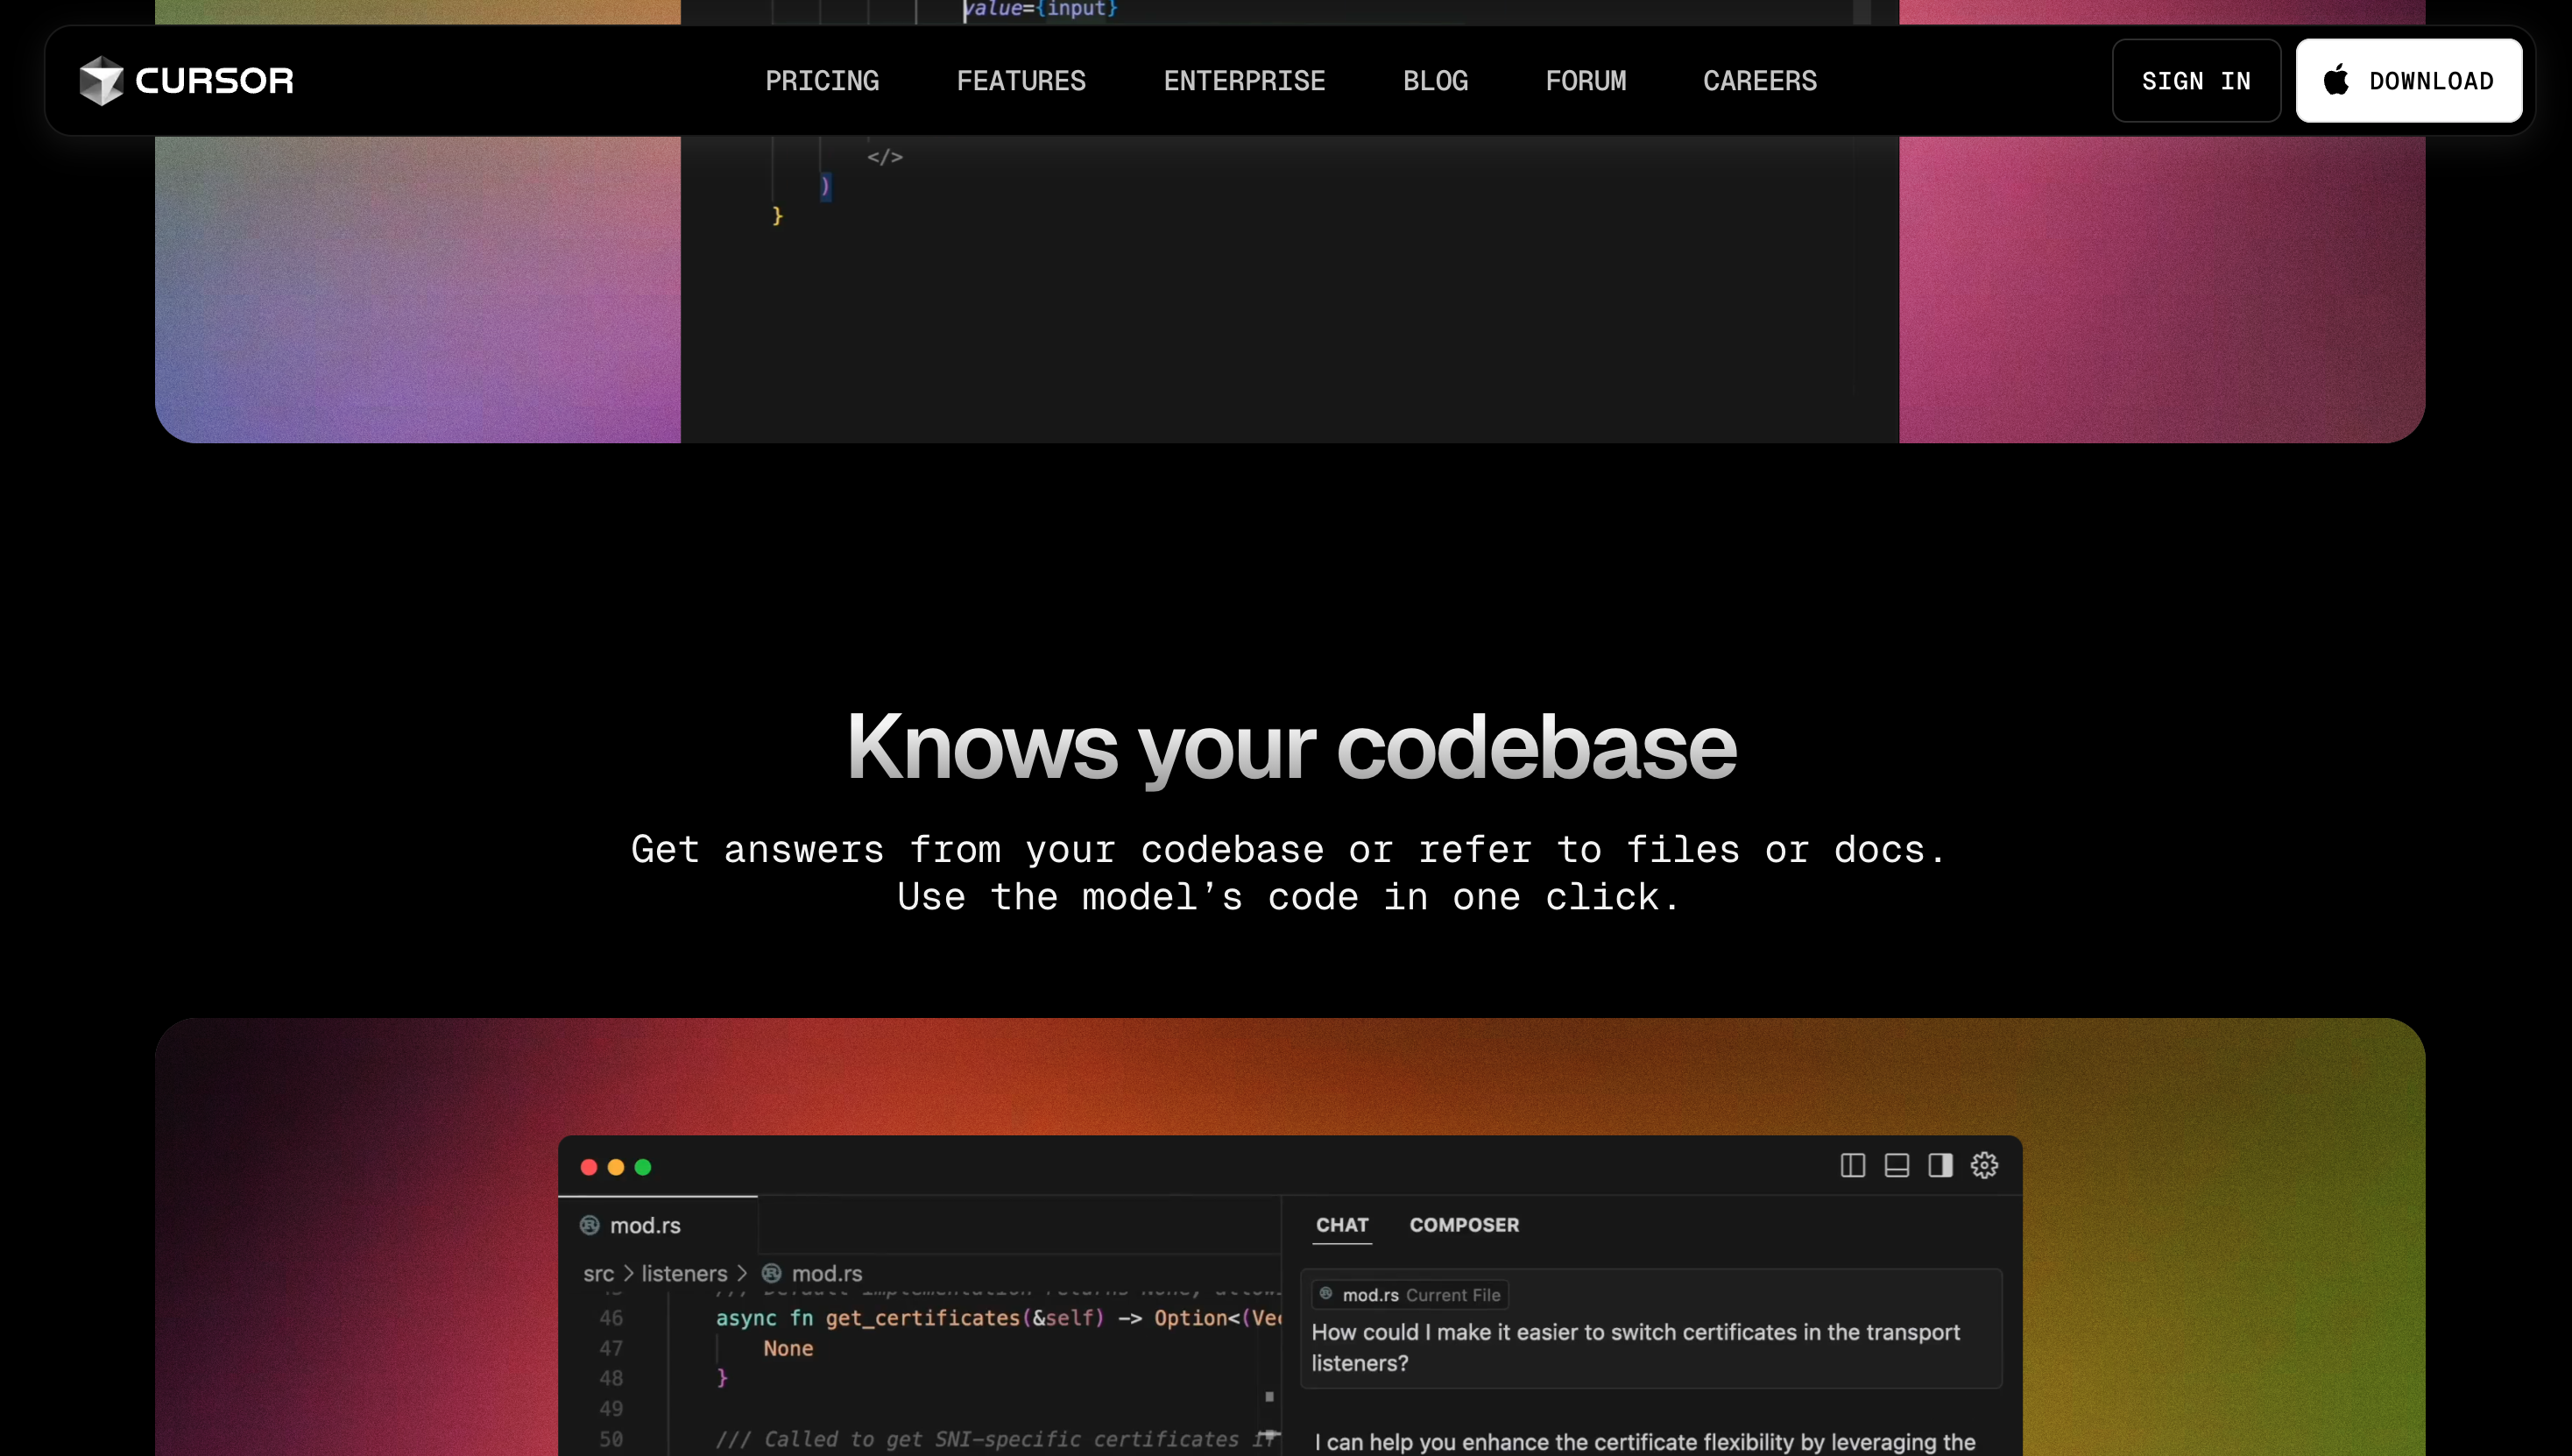The height and width of the screenshot is (1456, 2572).
Task: Click line number 47 in gutter
Action: pyautogui.click(x=611, y=1348)
